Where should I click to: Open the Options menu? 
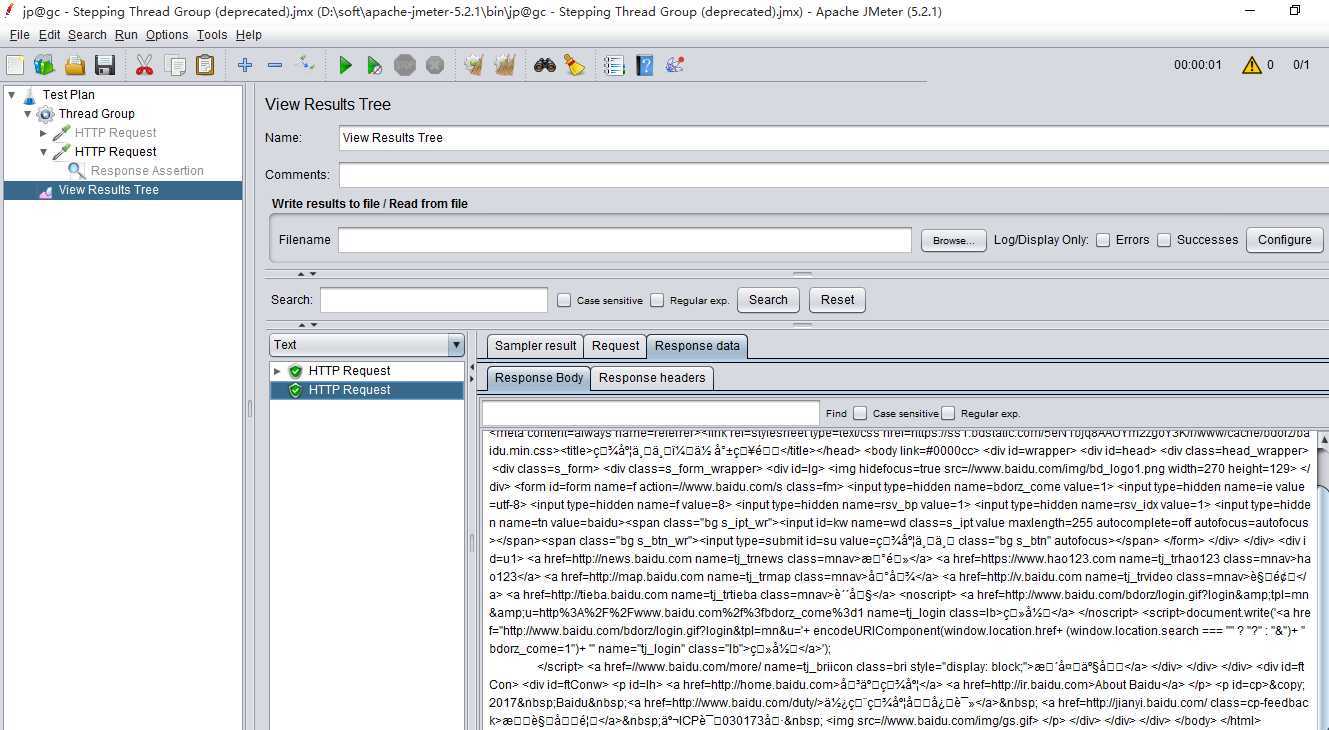point(167,35)
